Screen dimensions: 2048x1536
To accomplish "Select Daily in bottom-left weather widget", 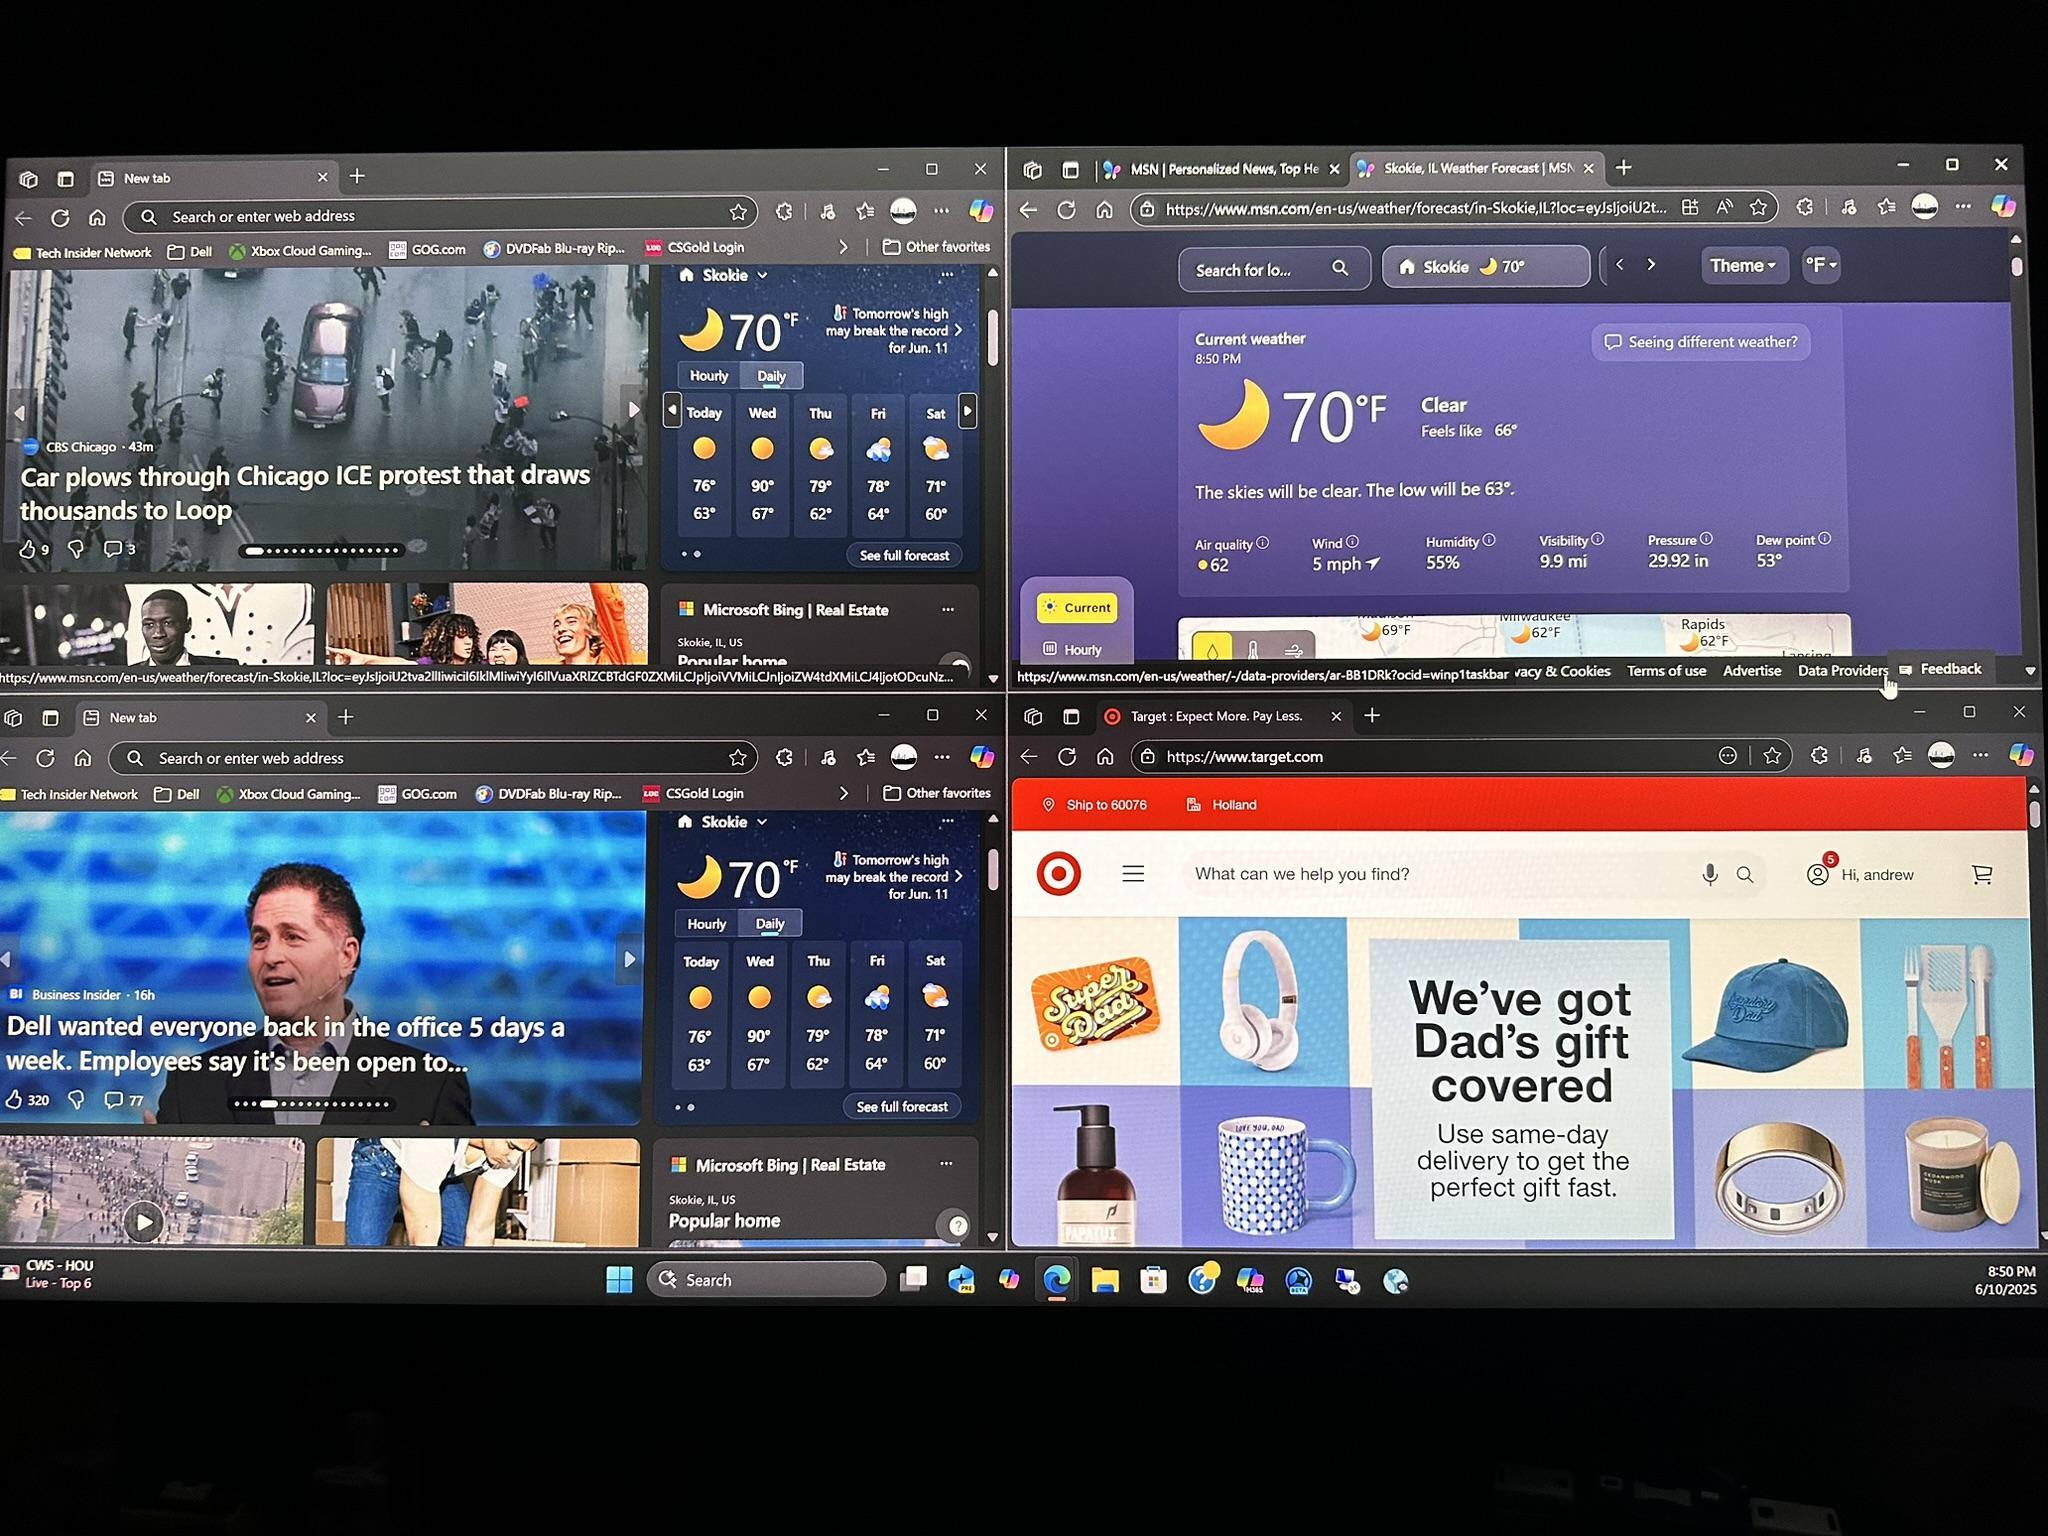I will click(x=769, y=924).
